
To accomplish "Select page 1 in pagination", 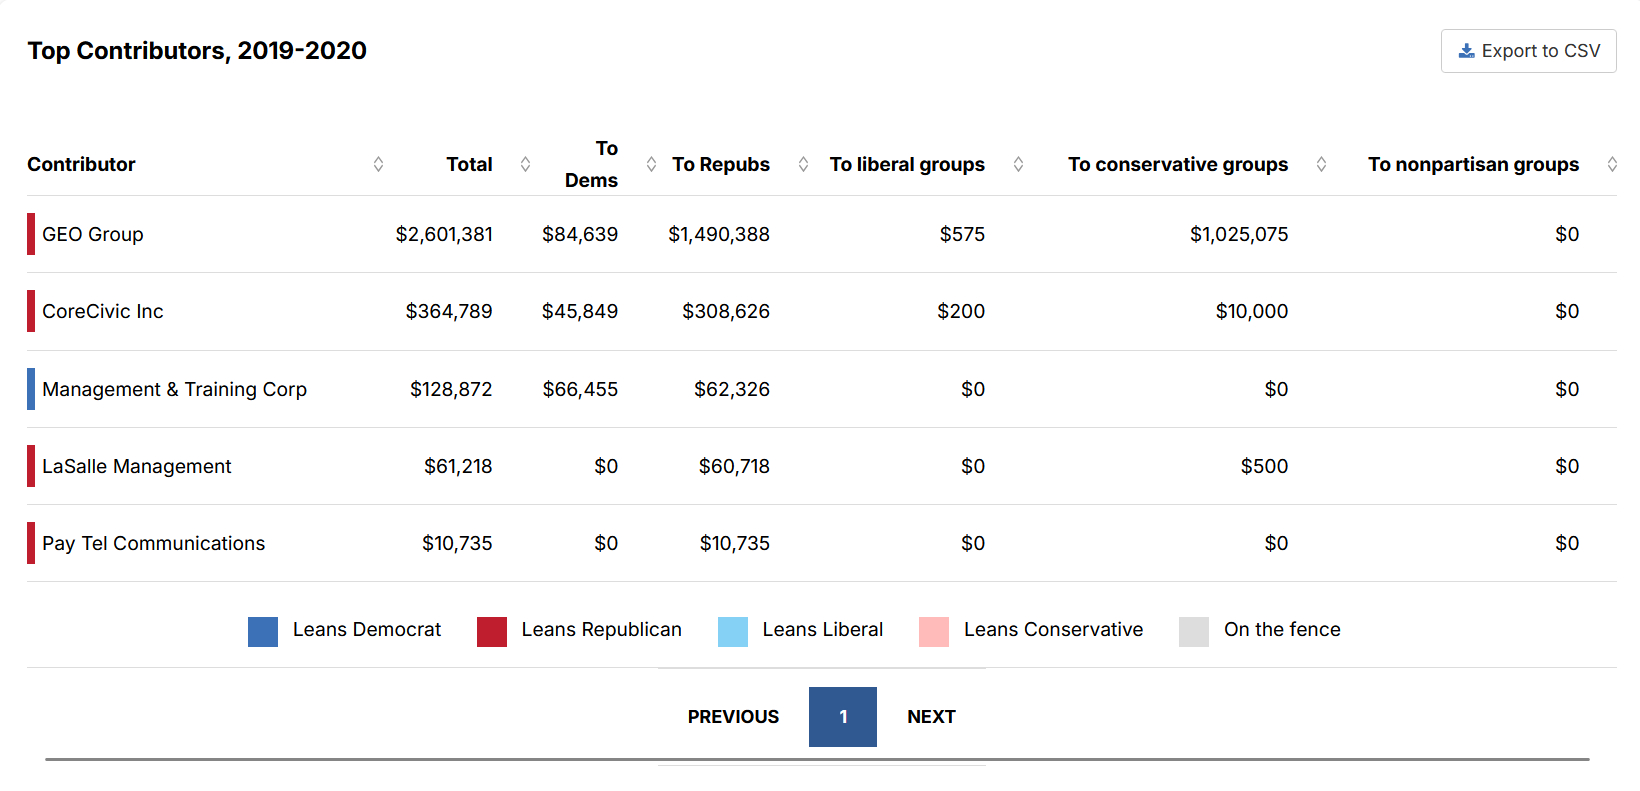I will [x=843, y=717].
